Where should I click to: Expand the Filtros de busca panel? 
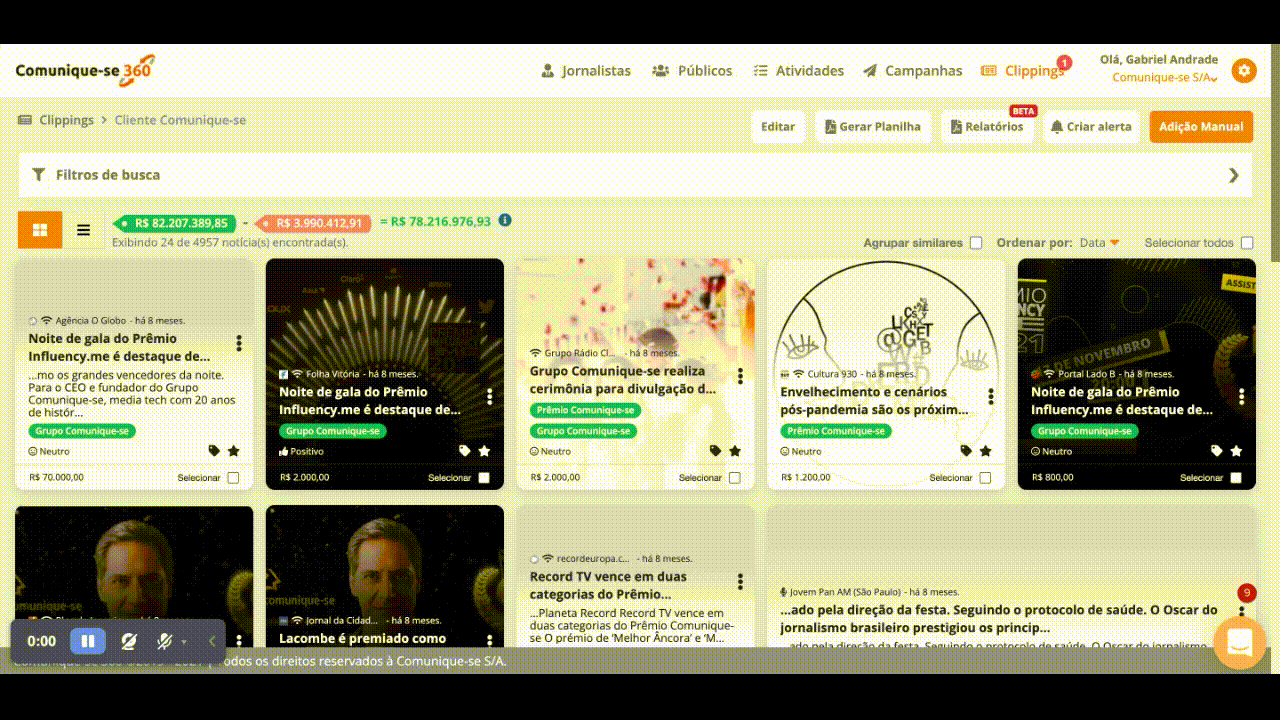(636, 175)
